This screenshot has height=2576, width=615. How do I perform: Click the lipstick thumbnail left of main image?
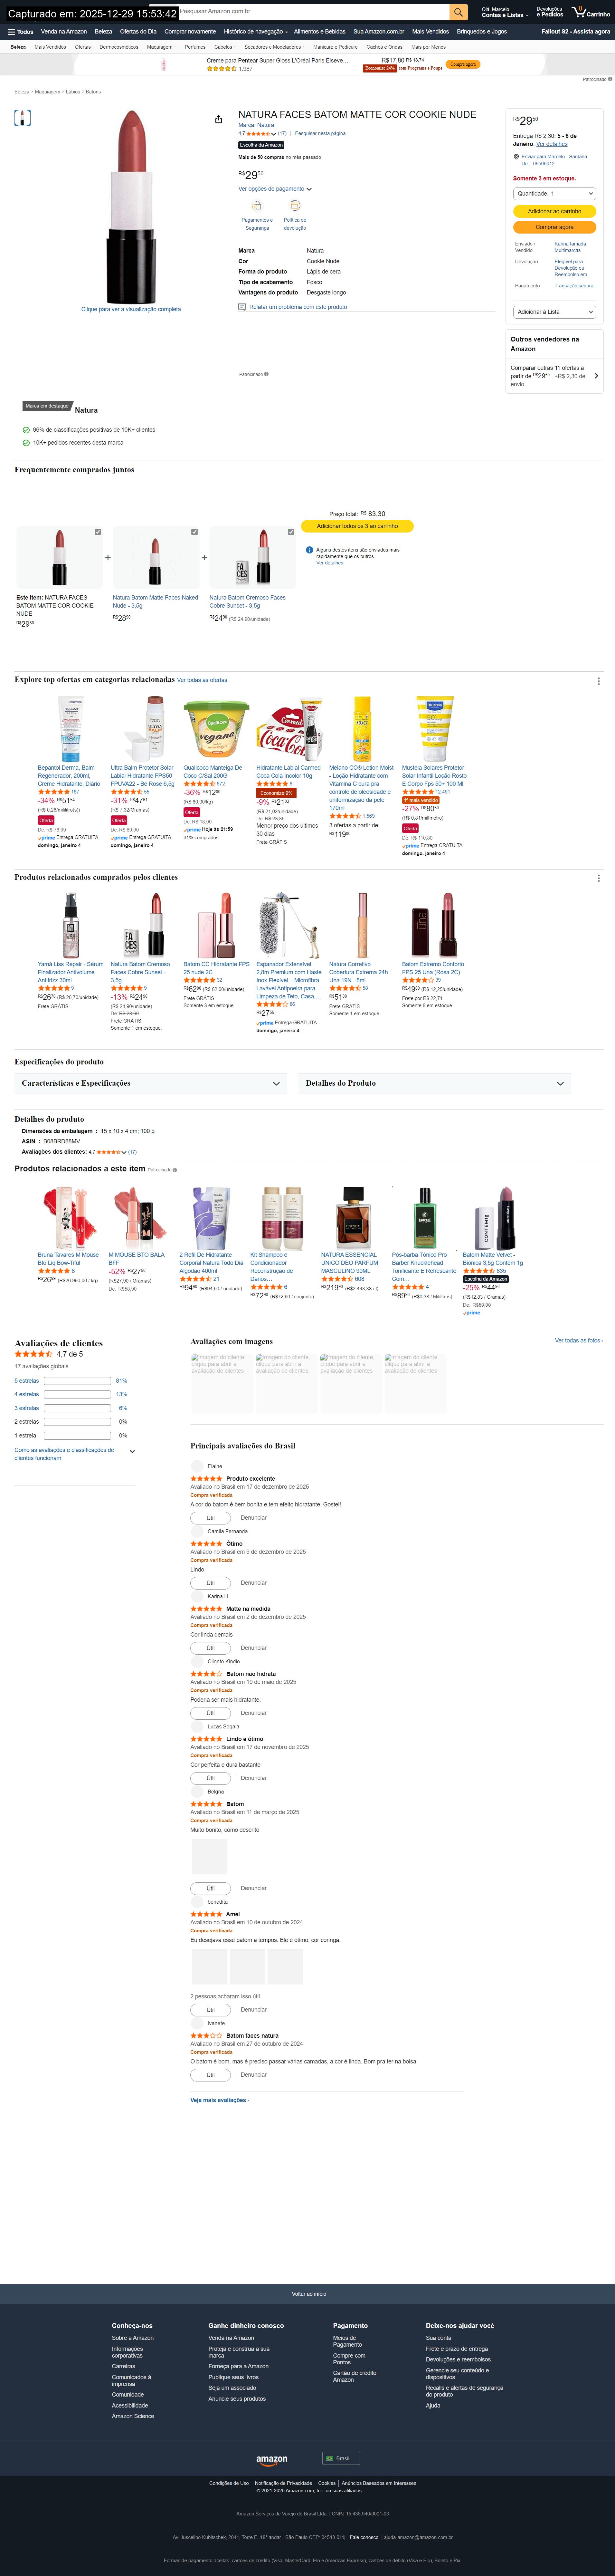[22, 118]
